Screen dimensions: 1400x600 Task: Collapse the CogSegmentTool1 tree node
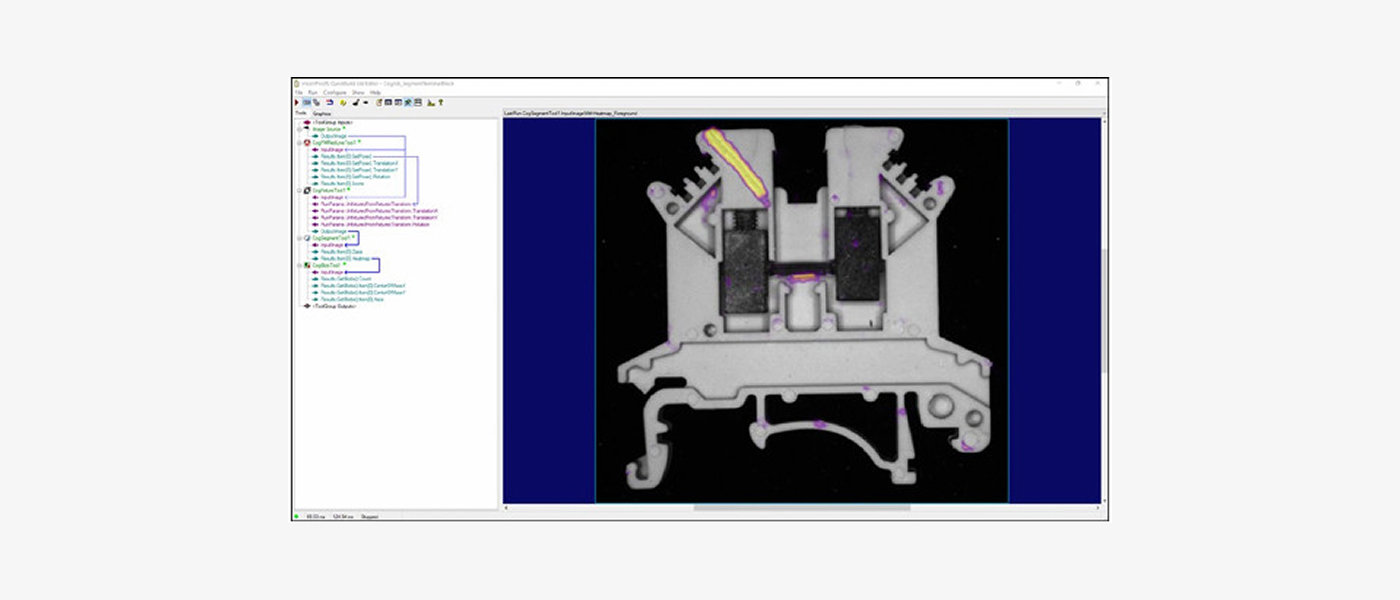click(298, 238)
